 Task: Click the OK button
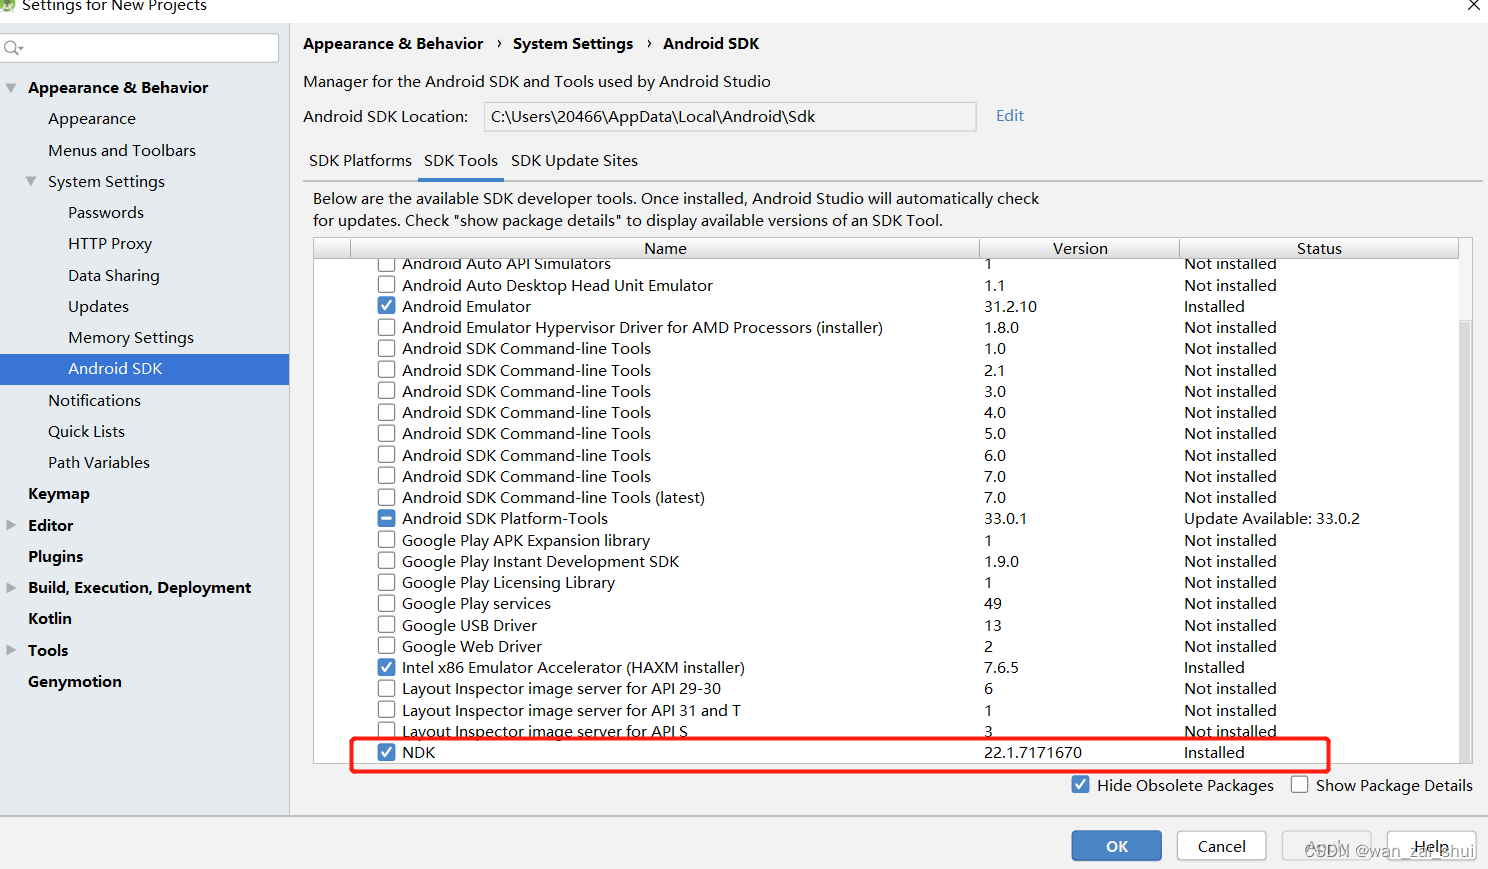(1117, 846)
